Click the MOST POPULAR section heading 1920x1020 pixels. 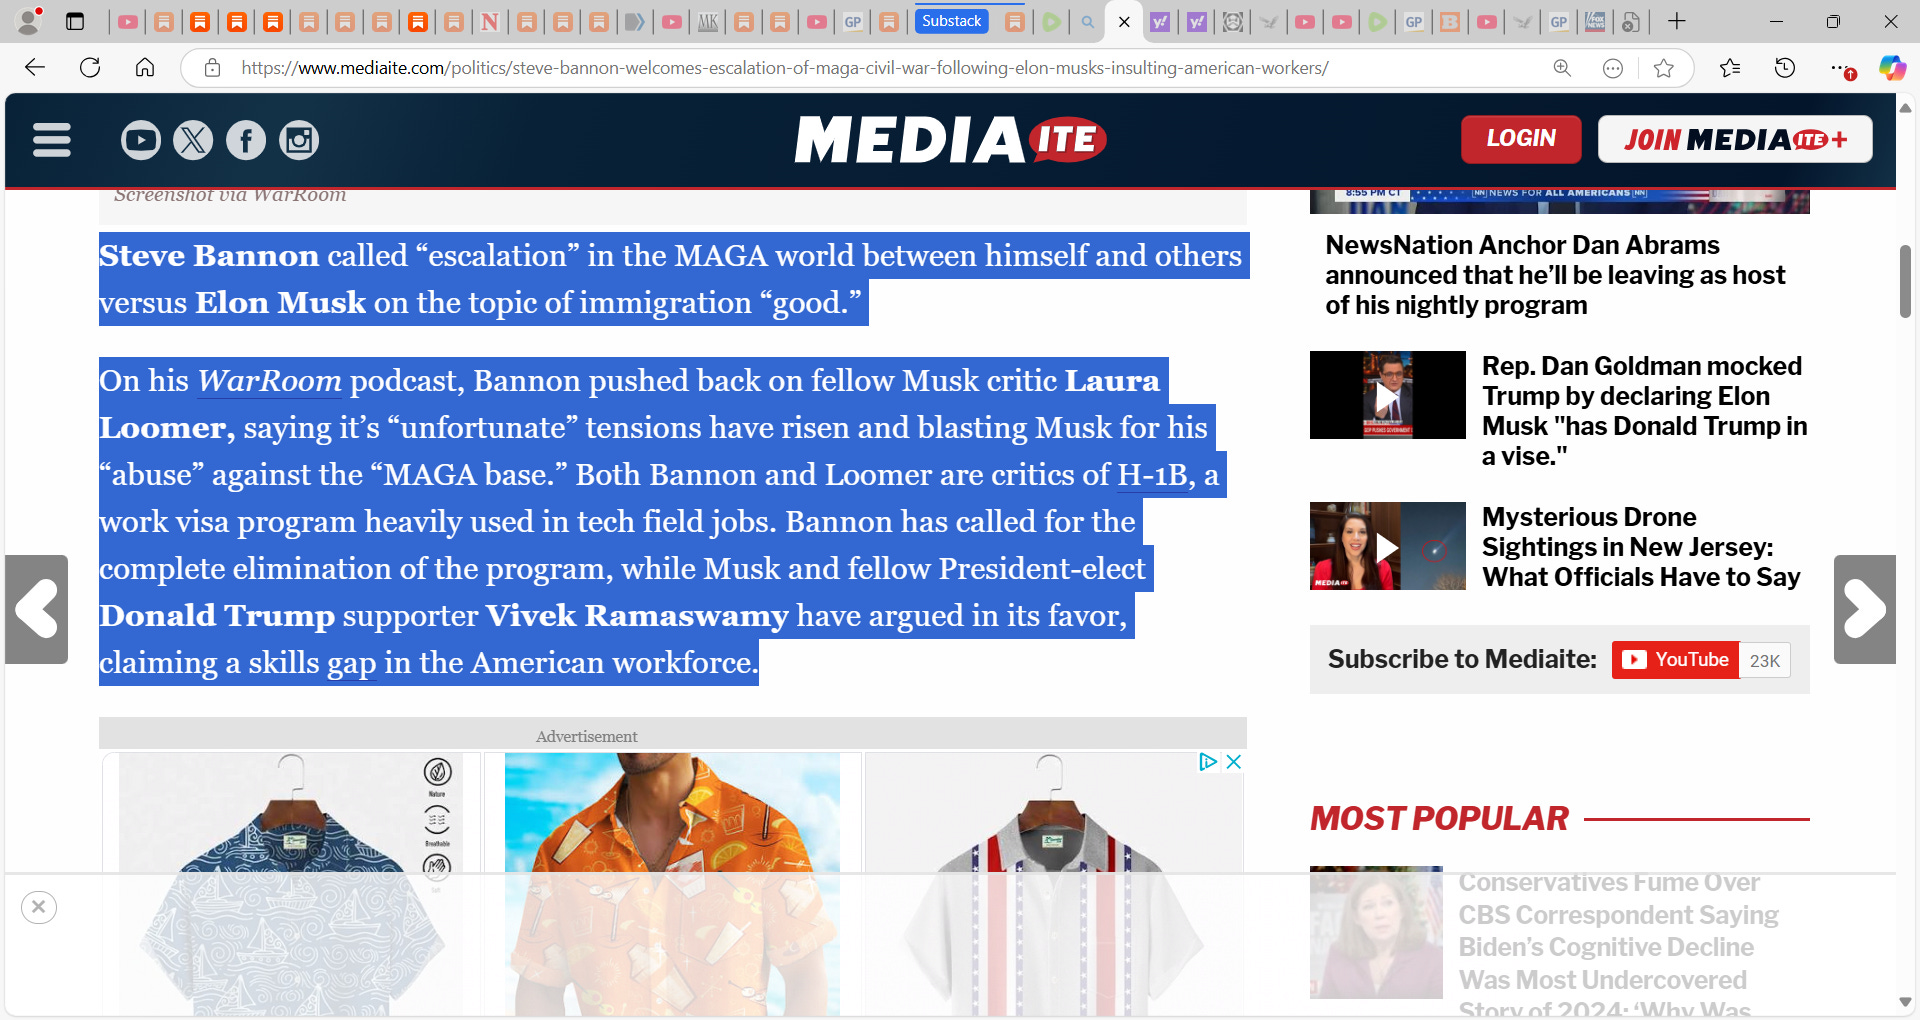1439,819
